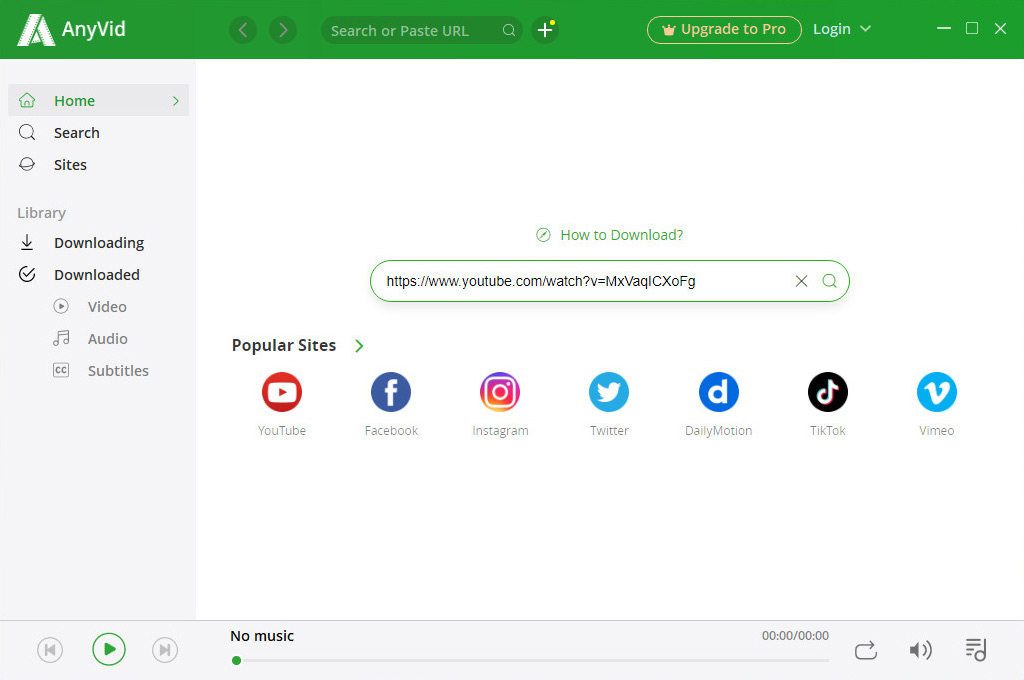Open the playlist queue icon
This screenshot has width=1024, height=680.
(x=976, y=650)
